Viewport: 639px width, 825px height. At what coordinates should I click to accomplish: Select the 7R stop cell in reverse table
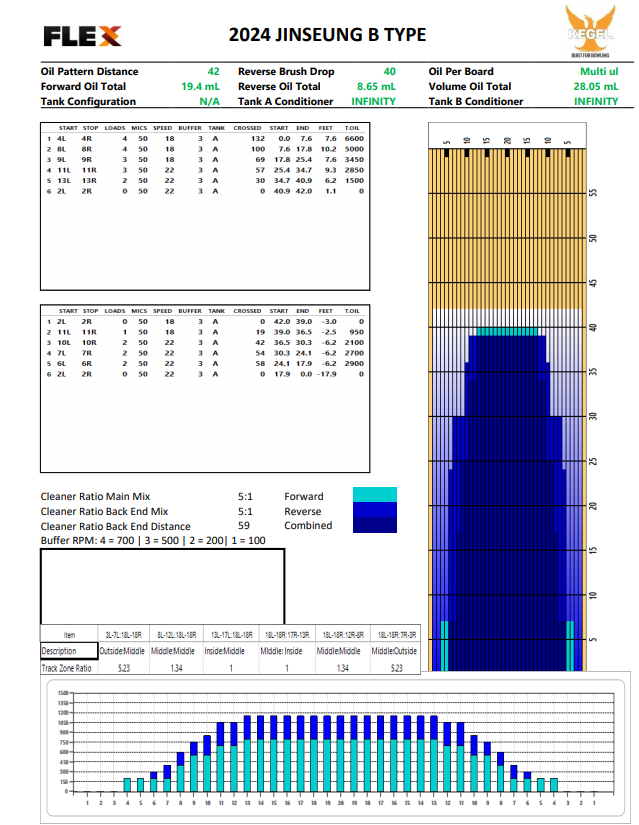coord(87,353)
